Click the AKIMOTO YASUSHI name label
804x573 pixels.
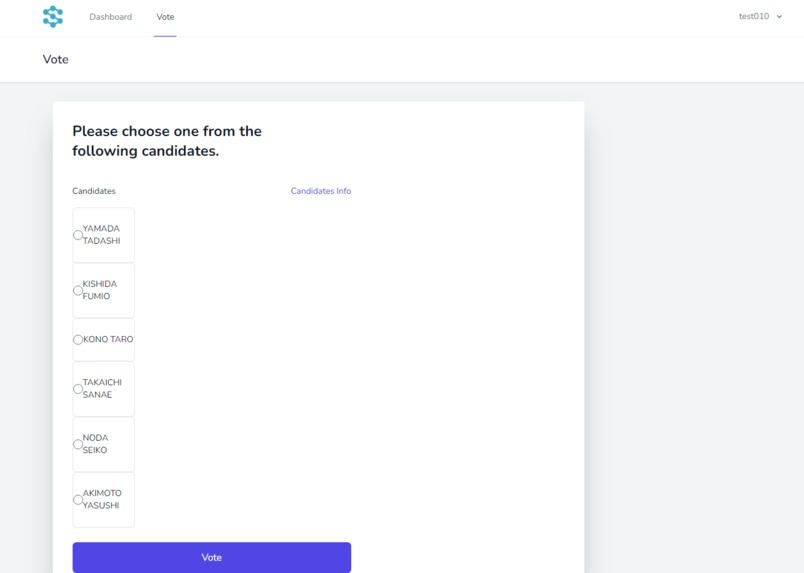point(102,499)
